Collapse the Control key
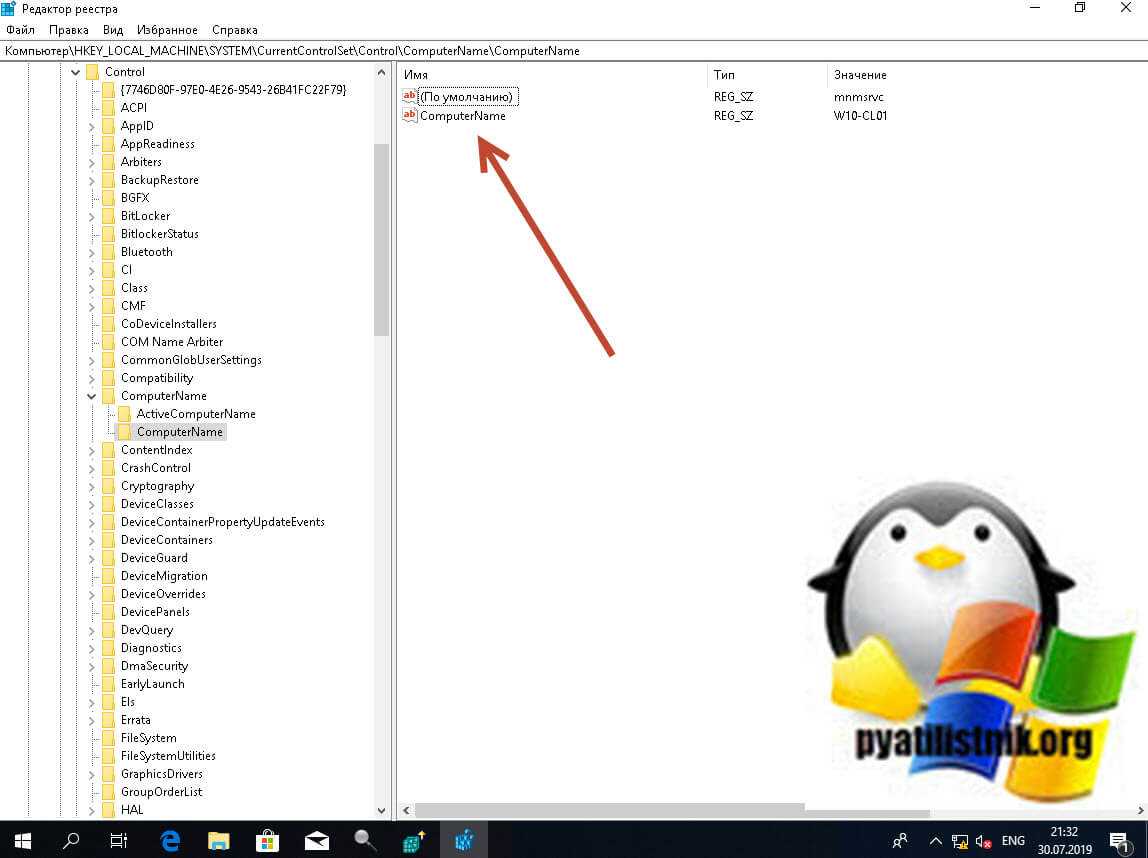 pos(76,72)
